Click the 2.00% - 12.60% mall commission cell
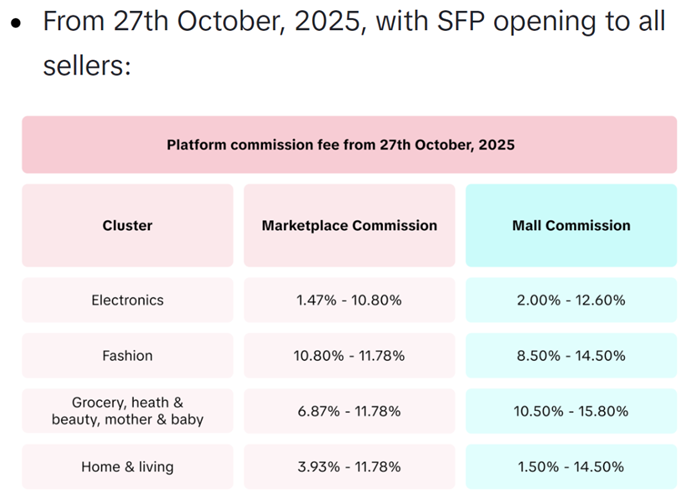695x501 pixels. click(x=571, y=300)
